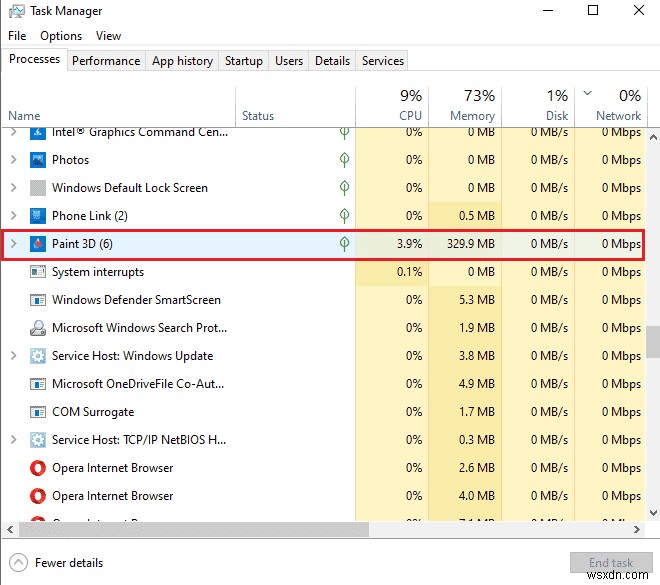660x585 pixels.
Task: Click the 4.9 MB memory value for OneDriveFile
Action: 476,384
